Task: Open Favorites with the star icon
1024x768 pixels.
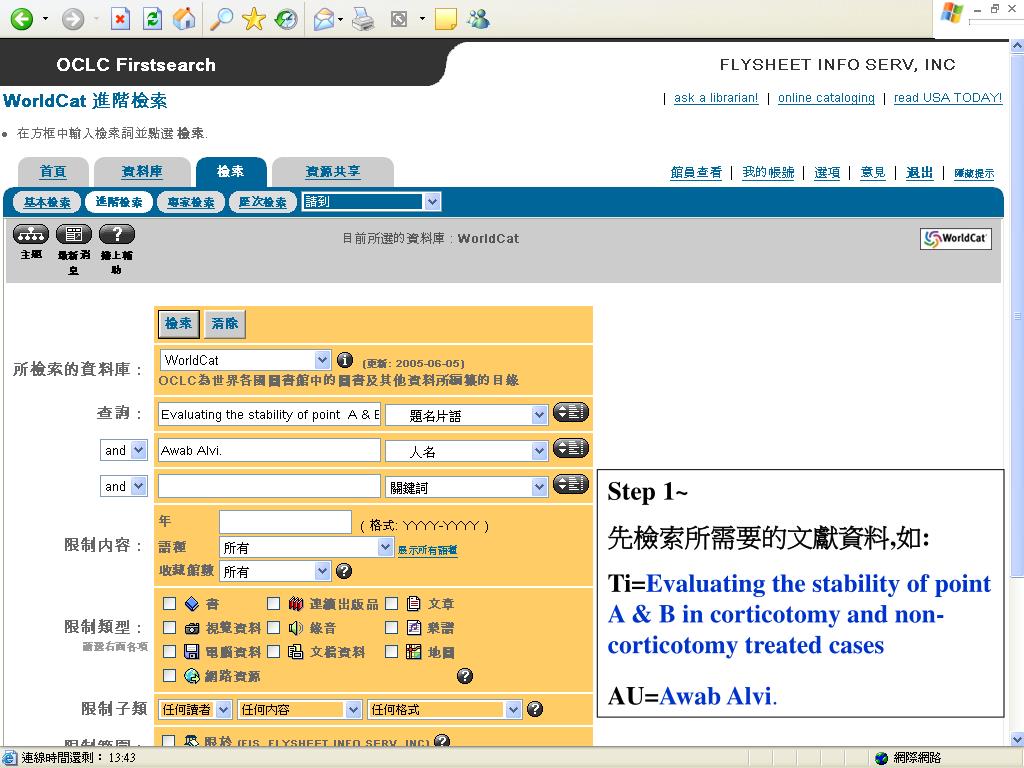Action: pos(253,19)
